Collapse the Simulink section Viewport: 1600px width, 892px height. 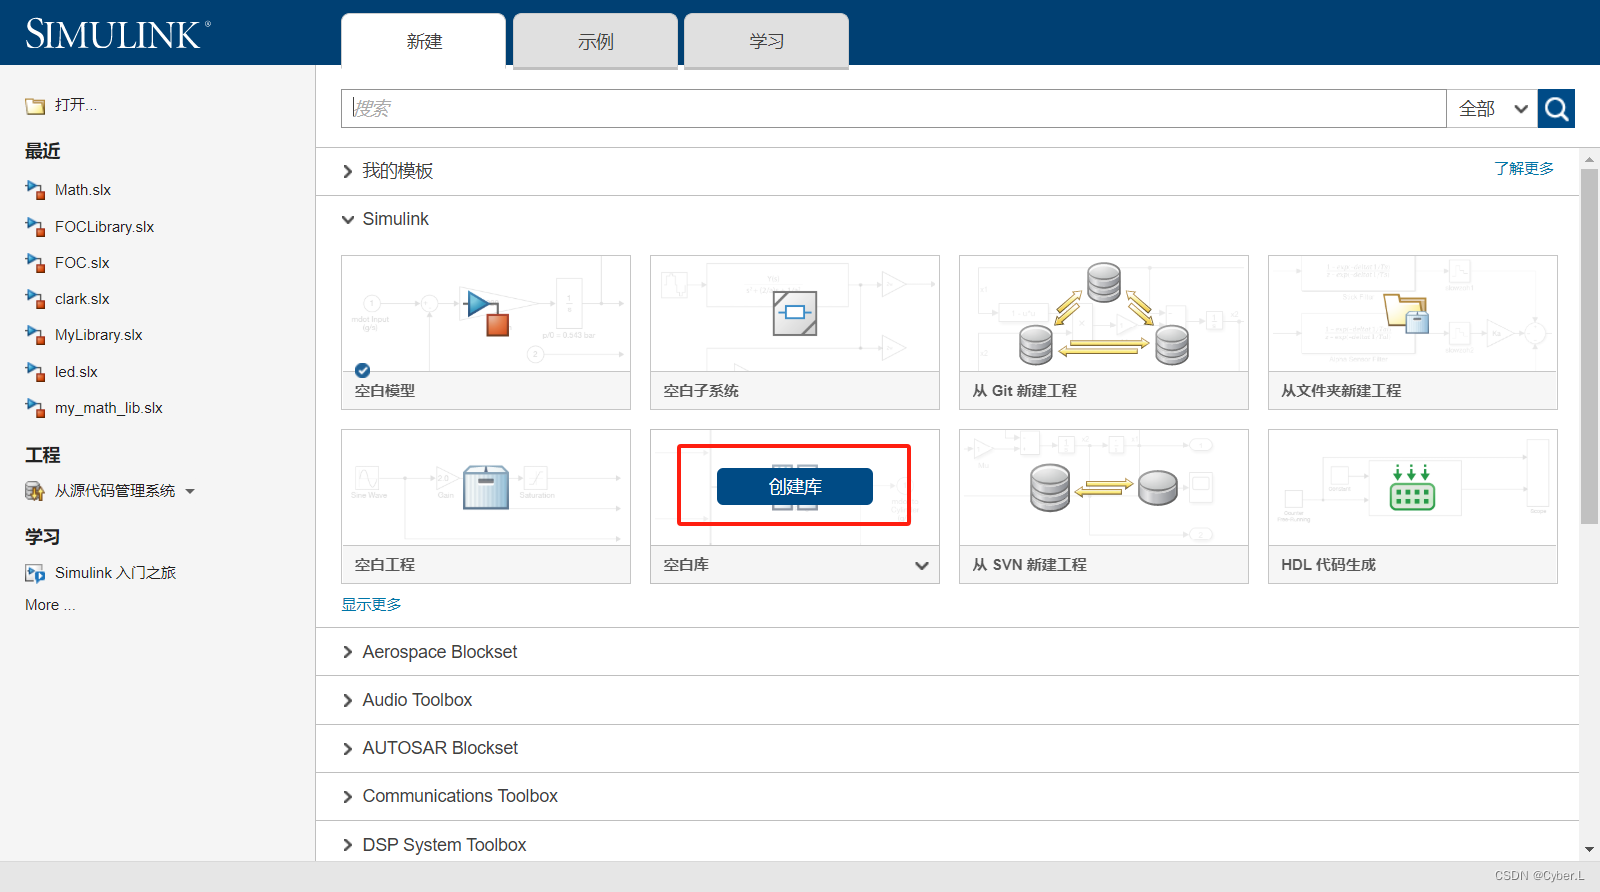point(347,220)
